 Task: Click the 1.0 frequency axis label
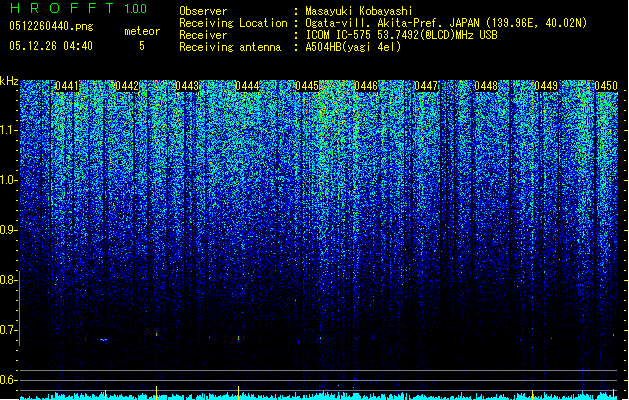[9, 180]
